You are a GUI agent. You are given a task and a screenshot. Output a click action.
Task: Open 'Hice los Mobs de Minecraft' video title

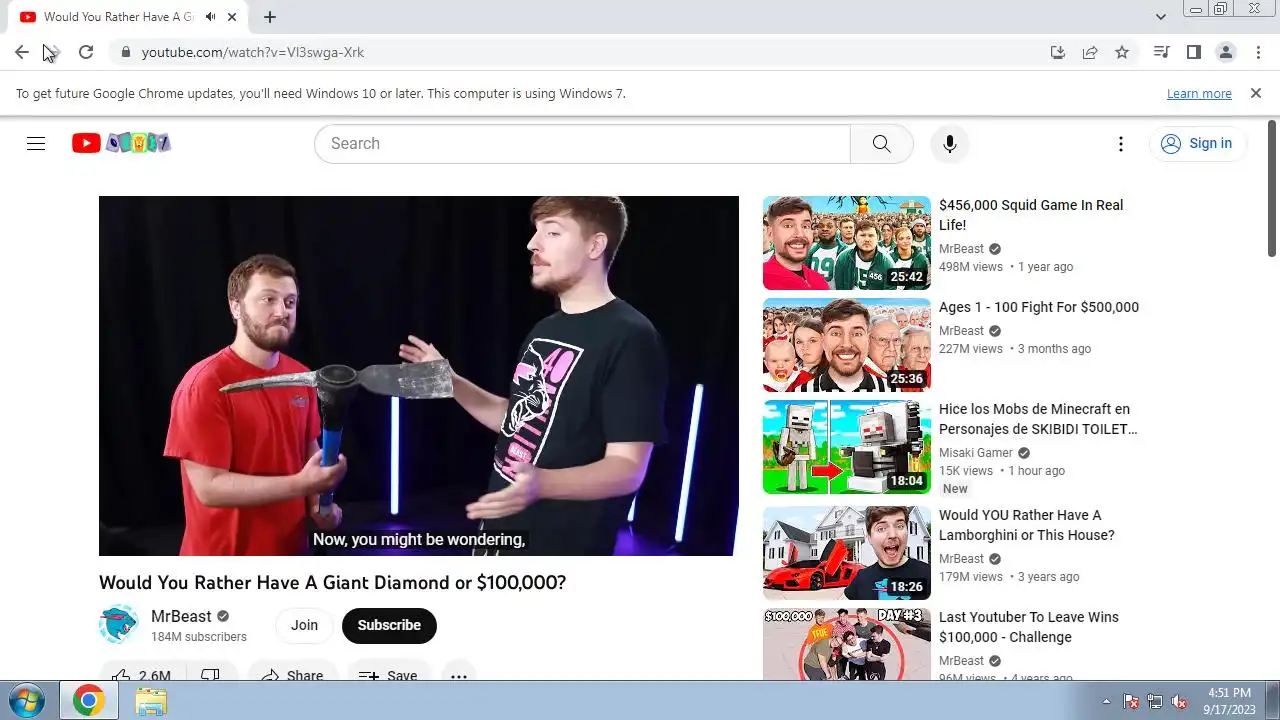pos(1038,419)
